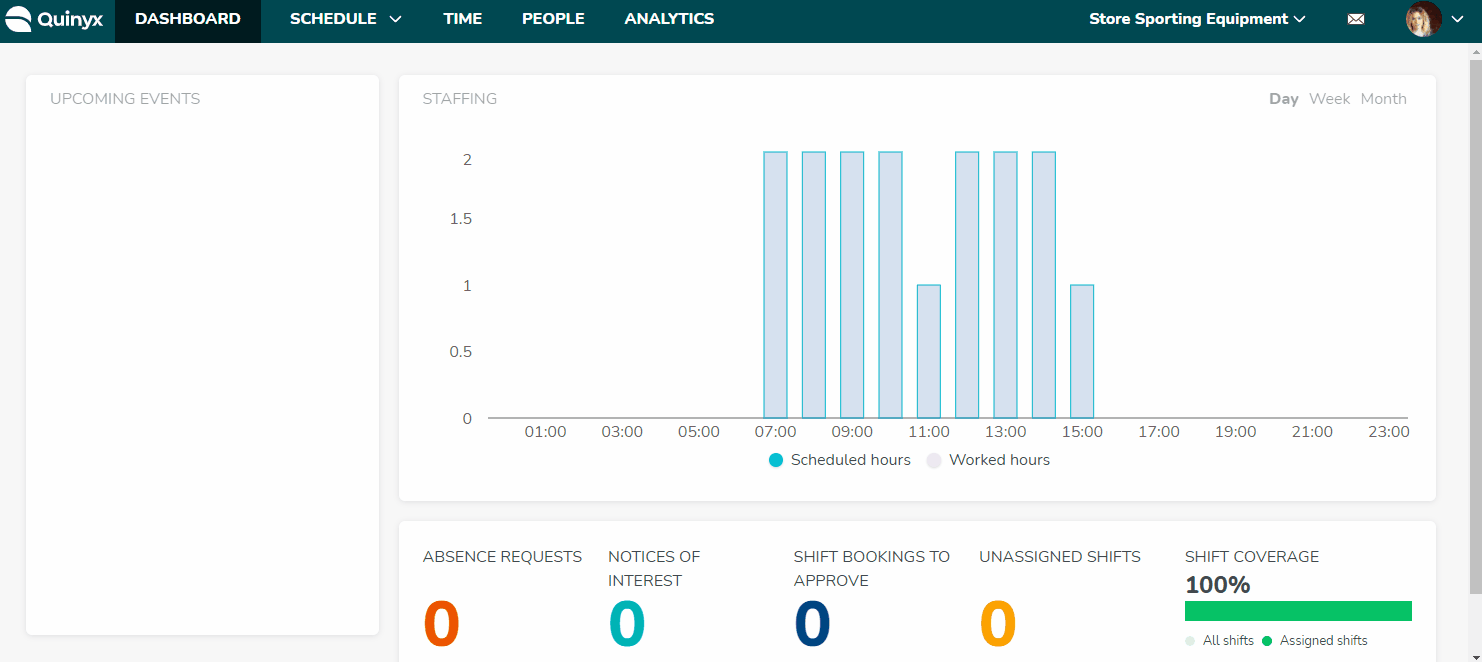This screenshot has width=1482, height=662.
Task: Switch staffing chart to Day view
Action: pyautogui.click(x=1284, y=99)
